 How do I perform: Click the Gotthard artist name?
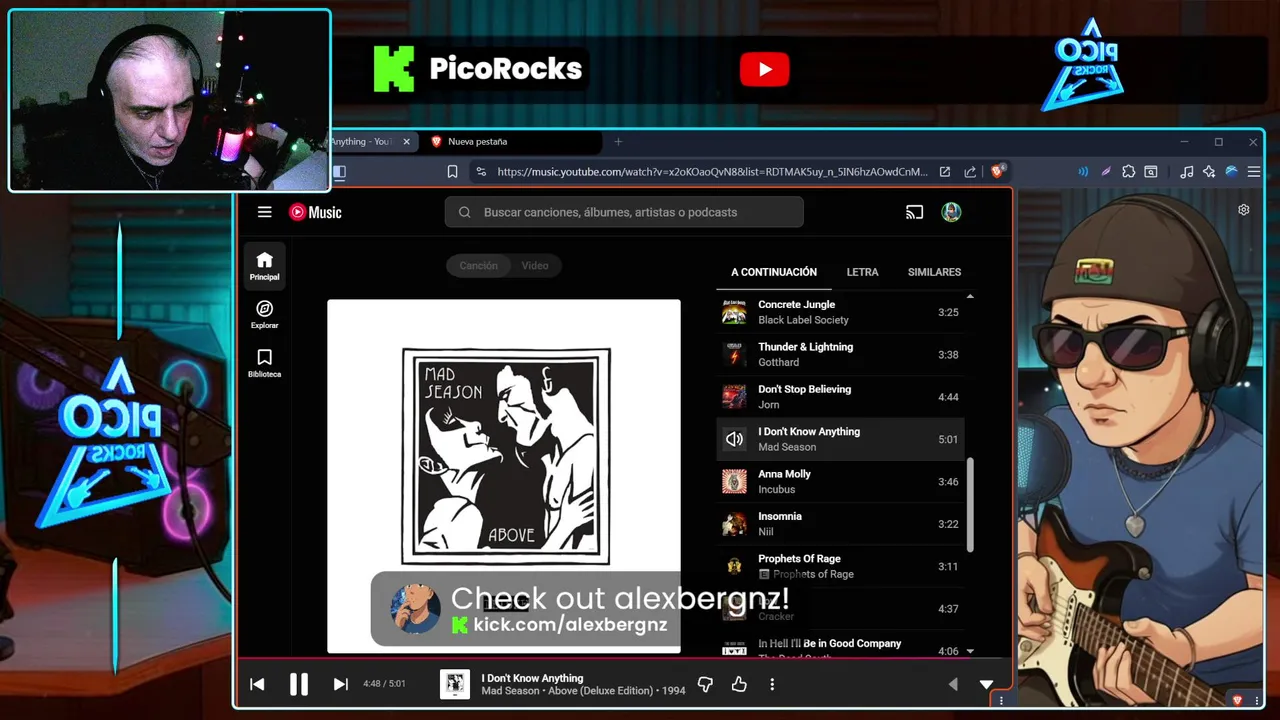tap(778, 362)
